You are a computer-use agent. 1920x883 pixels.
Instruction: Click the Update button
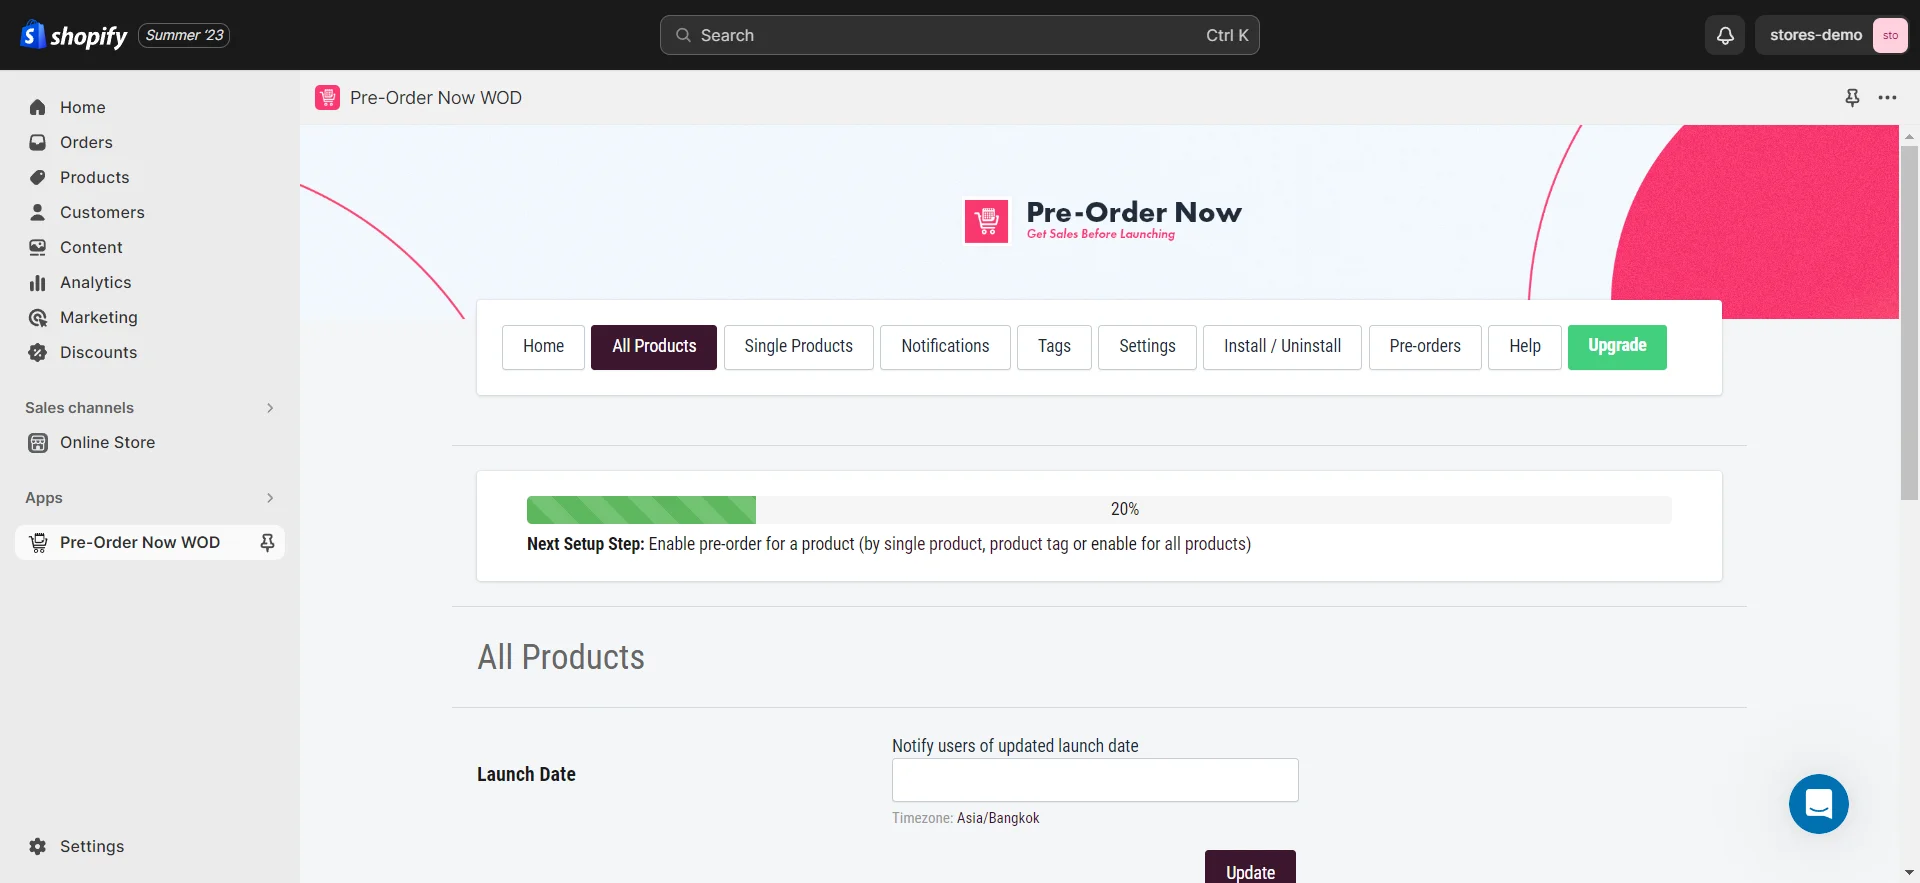point(1250,867)
